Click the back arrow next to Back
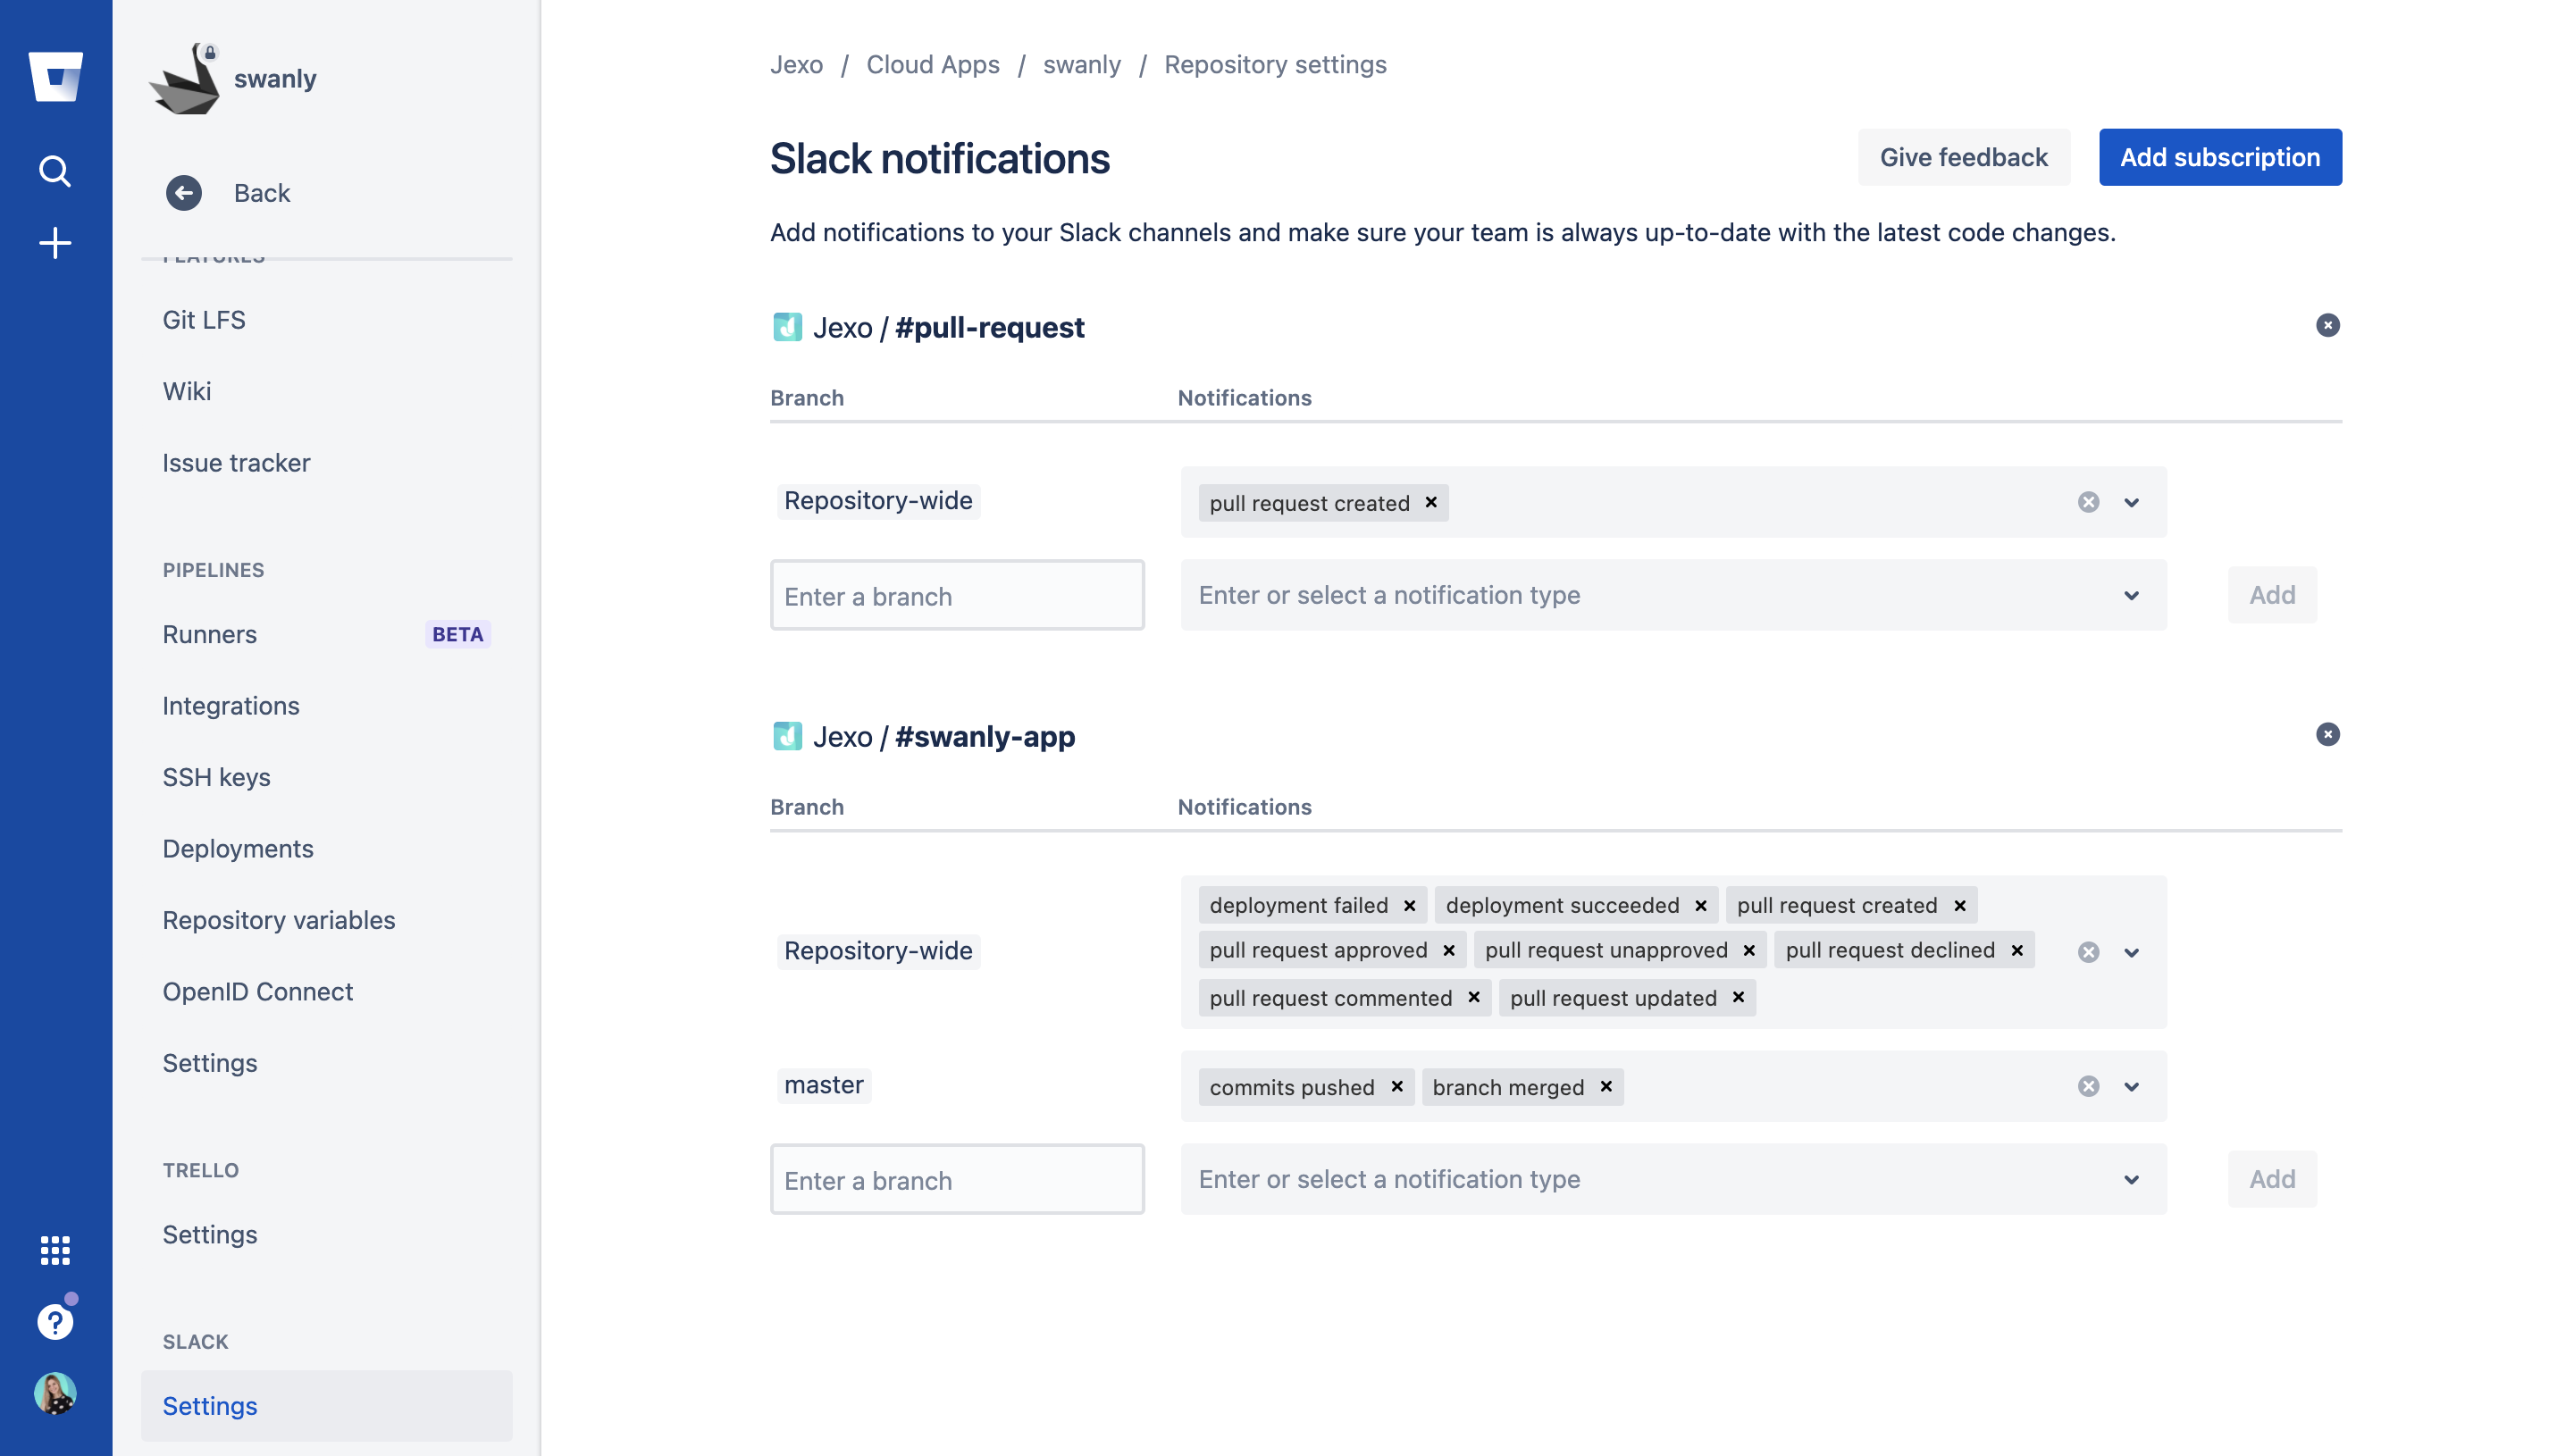The image size is (2557, 1456). pyautogui.click(x=184, y=193)
